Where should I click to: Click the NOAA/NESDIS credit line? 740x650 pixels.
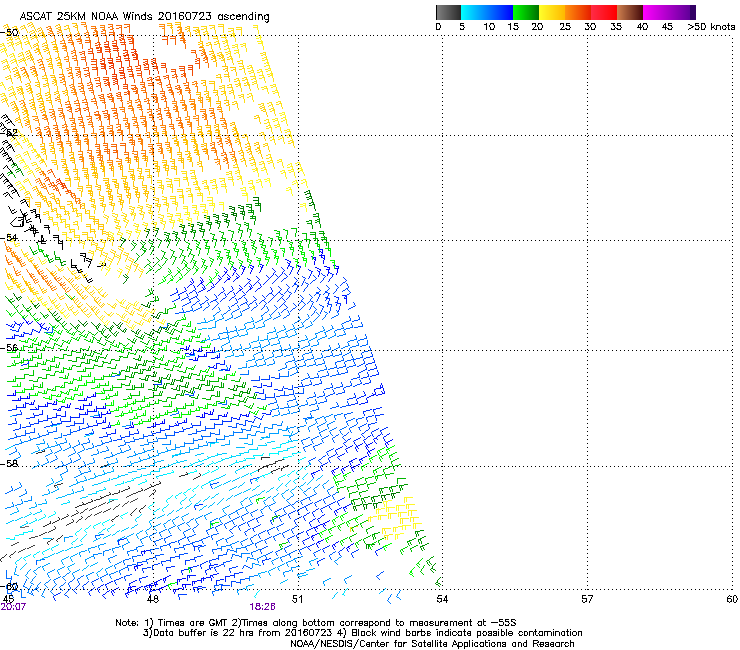click(432, 644)
